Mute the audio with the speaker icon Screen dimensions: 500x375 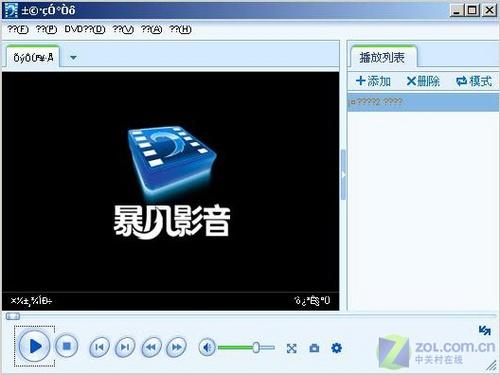pyautogui.click(x=207, y=348)
